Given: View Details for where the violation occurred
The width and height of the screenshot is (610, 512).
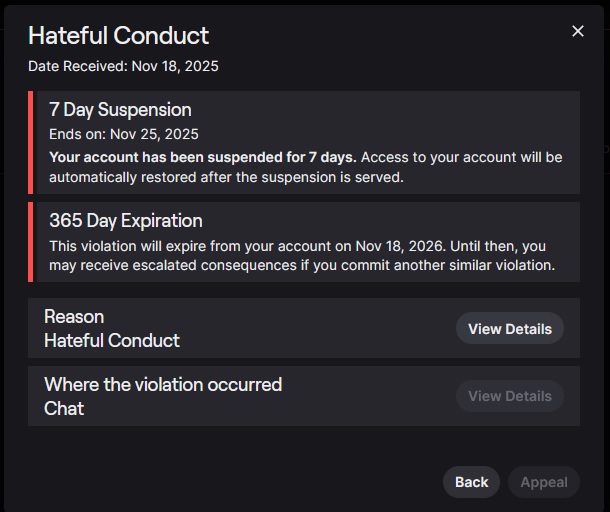Looking at the screenshot, I should [509, 396].
